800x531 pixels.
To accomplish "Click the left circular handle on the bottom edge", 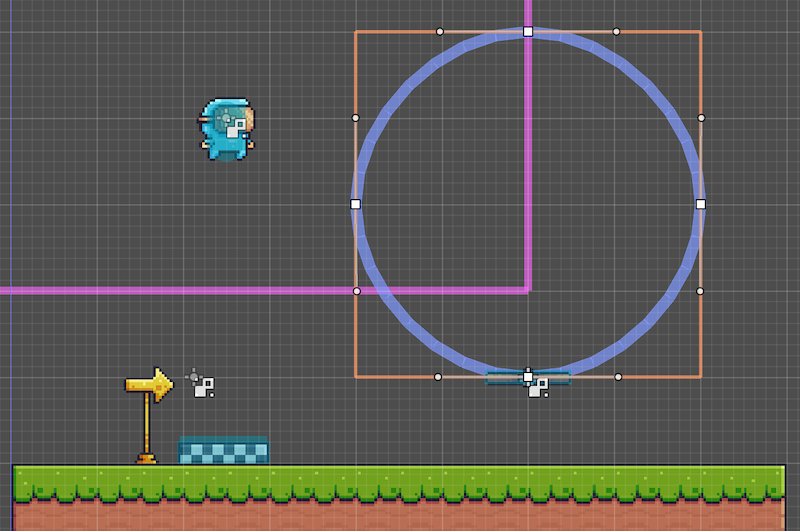I will click(x=438, y=377).
